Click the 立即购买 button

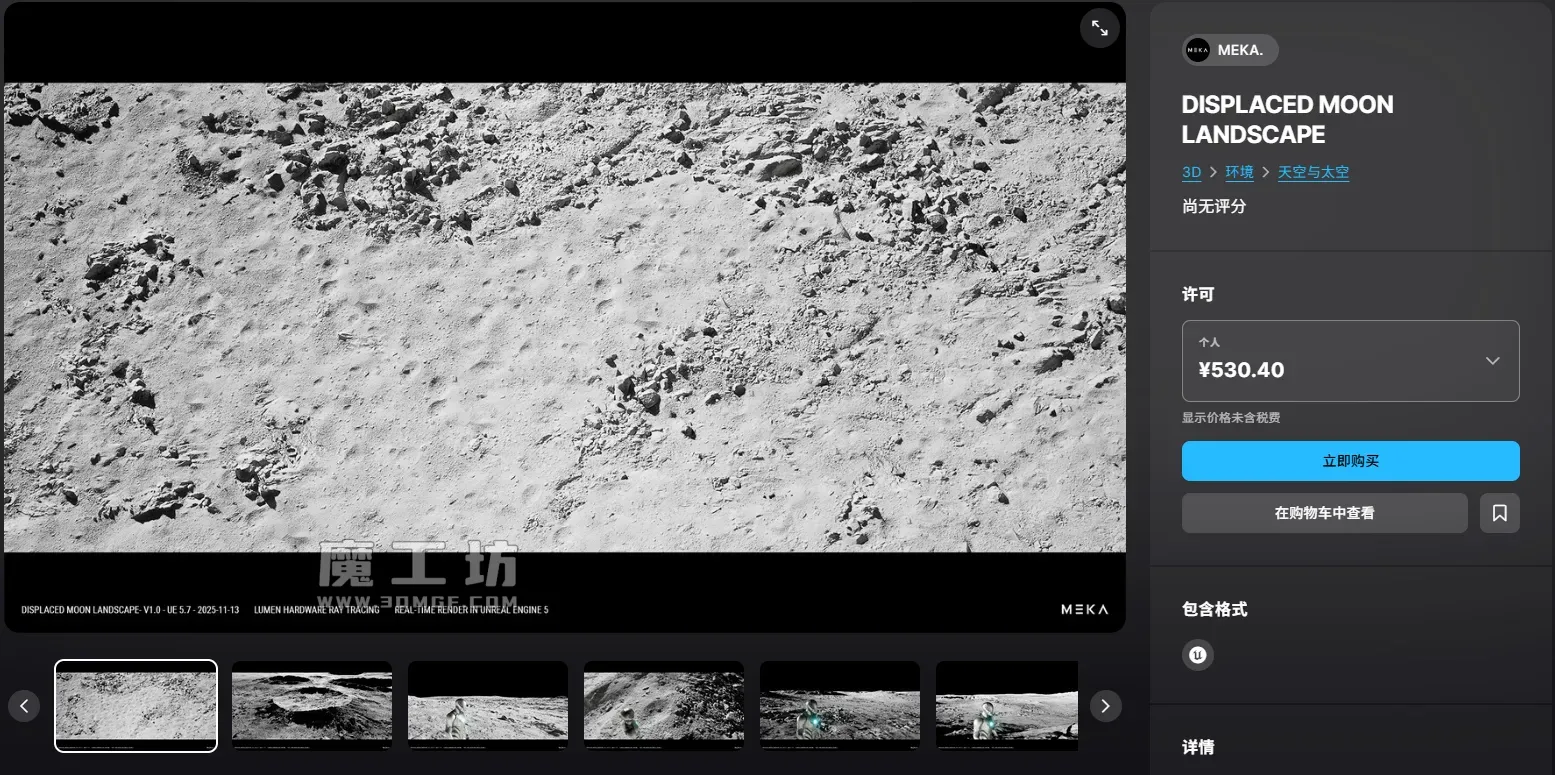(1350, 461)
